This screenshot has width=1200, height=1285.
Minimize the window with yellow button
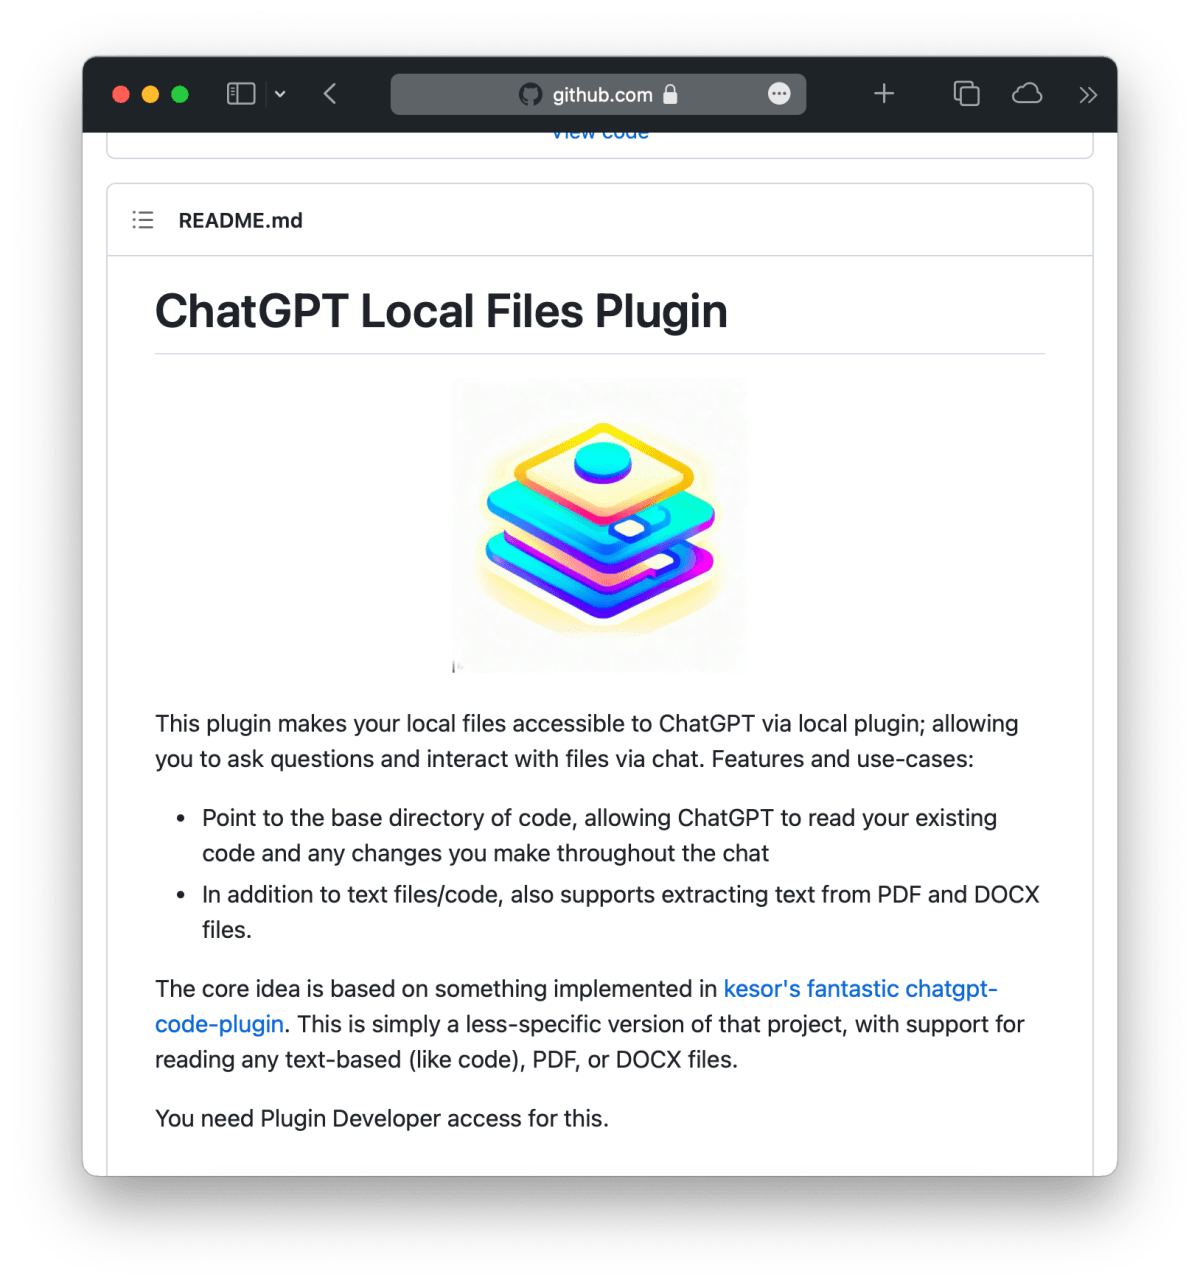click(x=150, y=94)
